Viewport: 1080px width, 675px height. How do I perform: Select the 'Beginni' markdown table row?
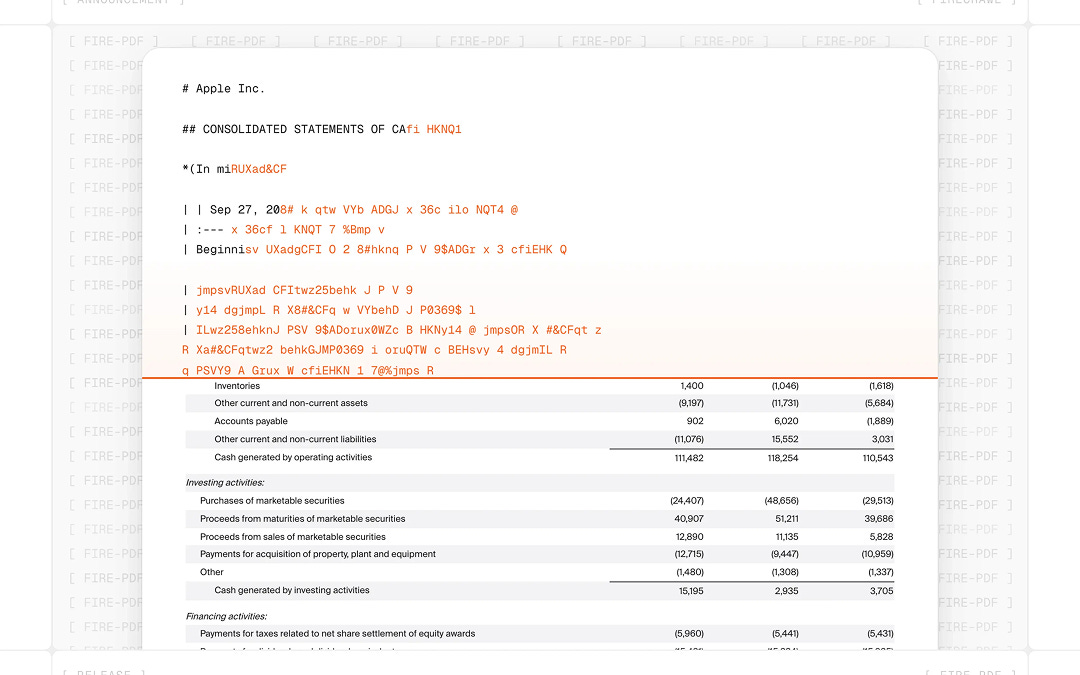point(375,250)
